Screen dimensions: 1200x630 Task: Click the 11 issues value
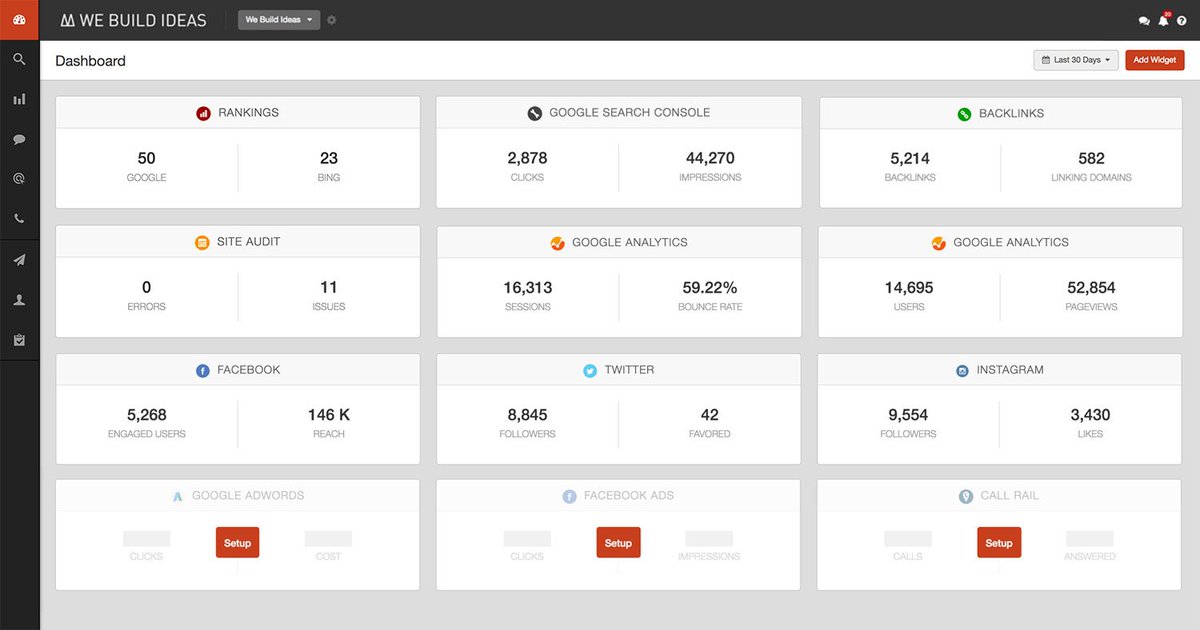[x=329, y=287]
